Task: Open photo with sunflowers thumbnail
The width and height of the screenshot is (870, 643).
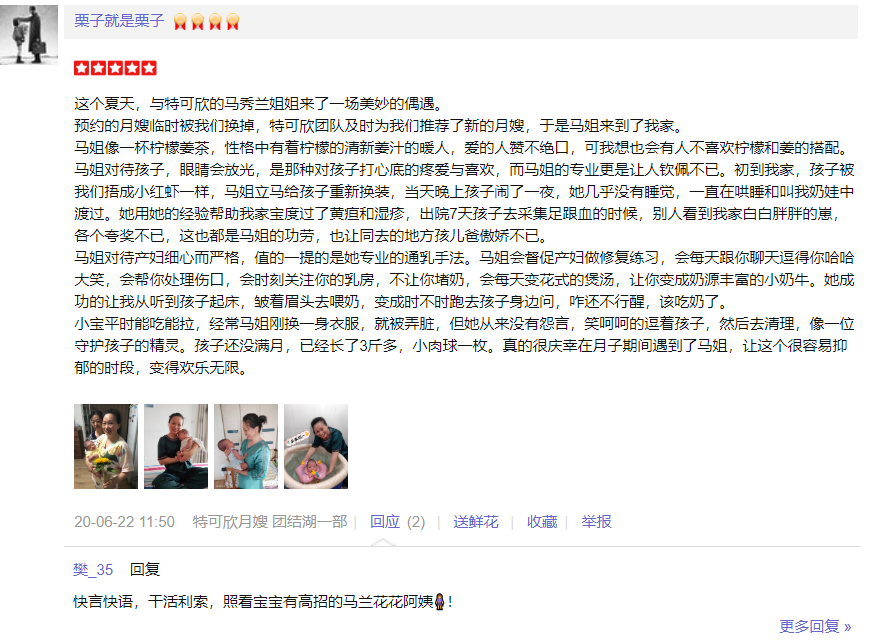Action: pos(106,446)
